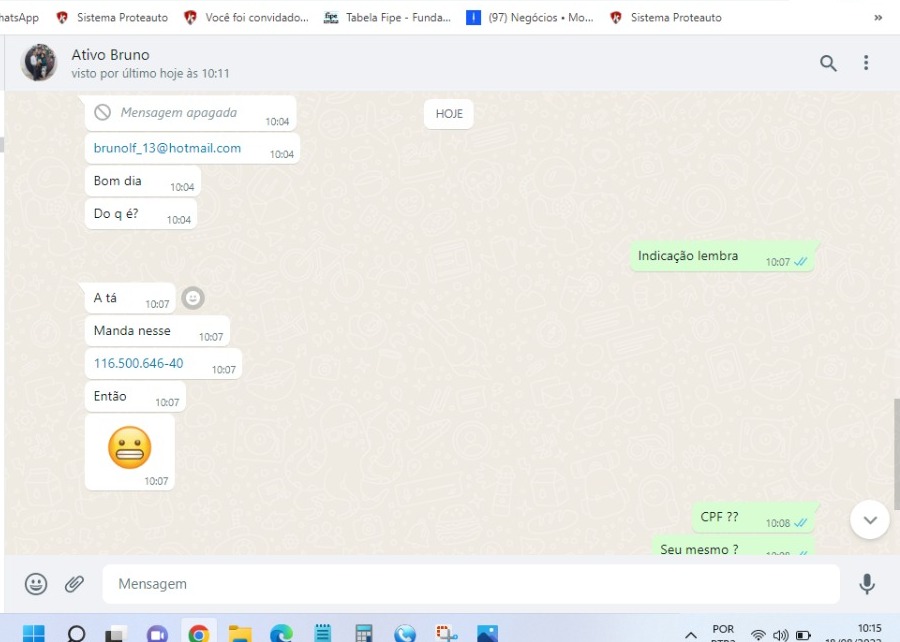Screen dimensions: 900x642
Task: View Ativo Bruno's profile picture
Action: click(x=39, y=63)
